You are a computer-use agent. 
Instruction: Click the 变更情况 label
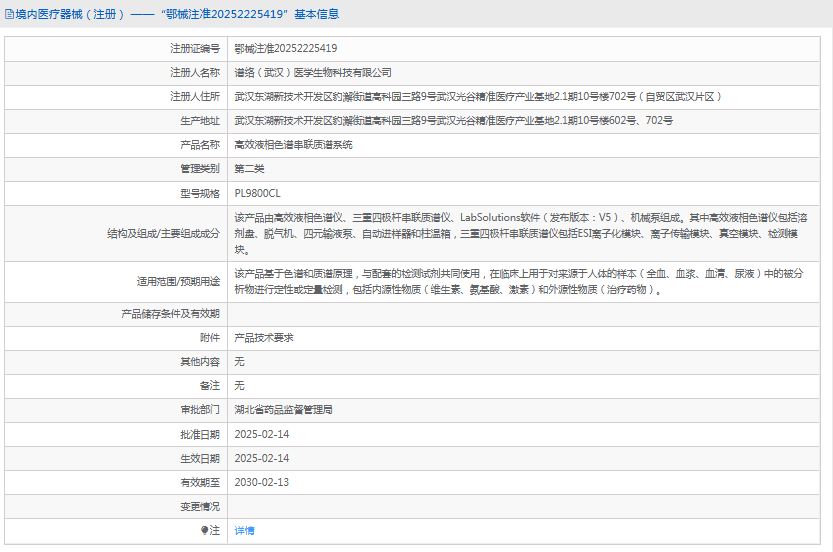[200, 507]
